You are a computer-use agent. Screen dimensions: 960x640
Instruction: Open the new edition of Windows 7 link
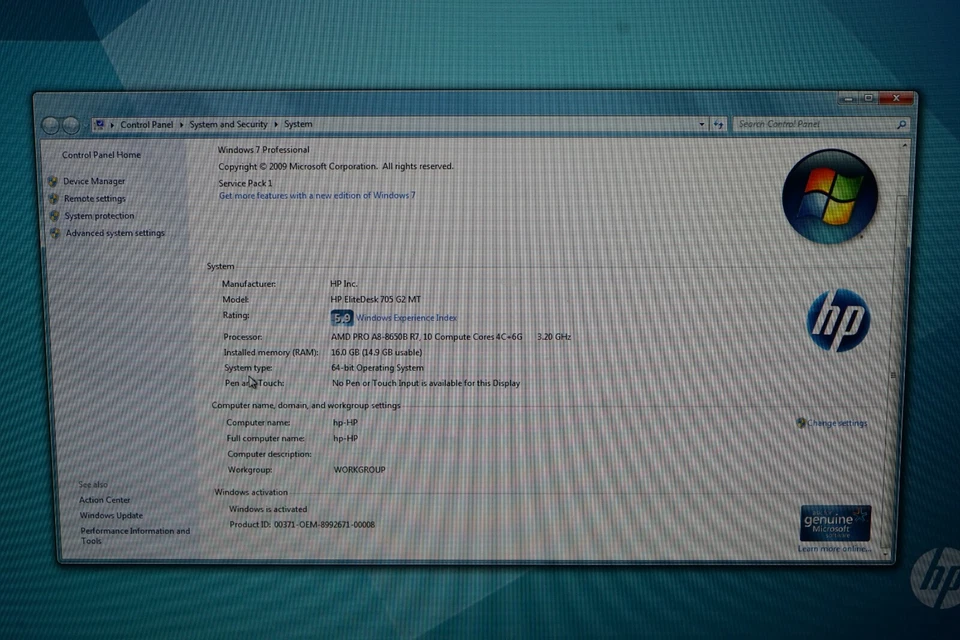coord(317,195)
